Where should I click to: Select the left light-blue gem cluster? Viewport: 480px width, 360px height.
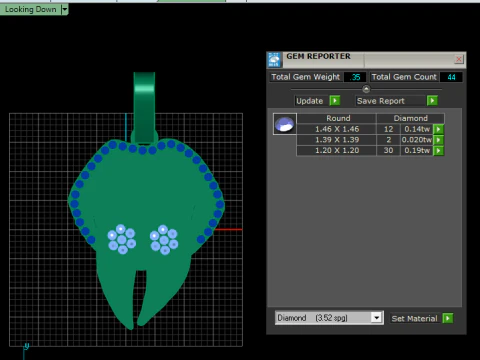tap(122, 239)
